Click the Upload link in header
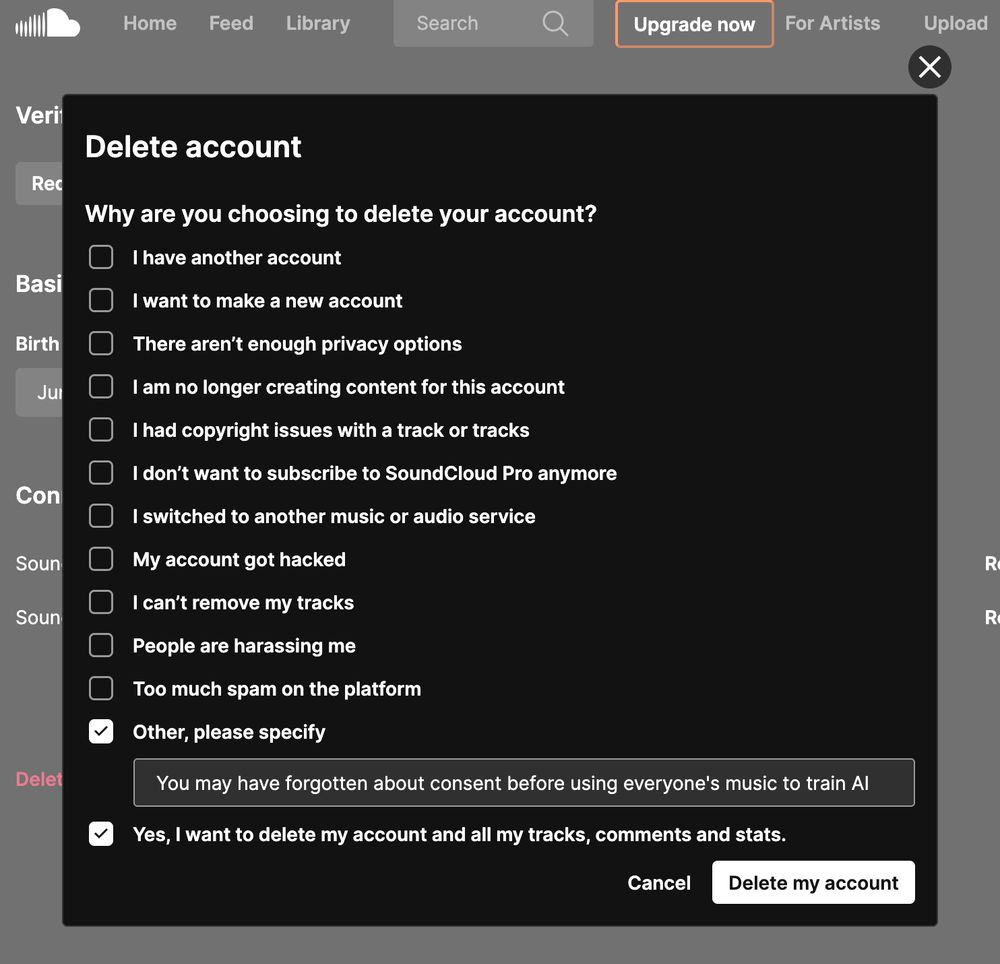Screen dimensions: 1000x964 click(955, 23)
